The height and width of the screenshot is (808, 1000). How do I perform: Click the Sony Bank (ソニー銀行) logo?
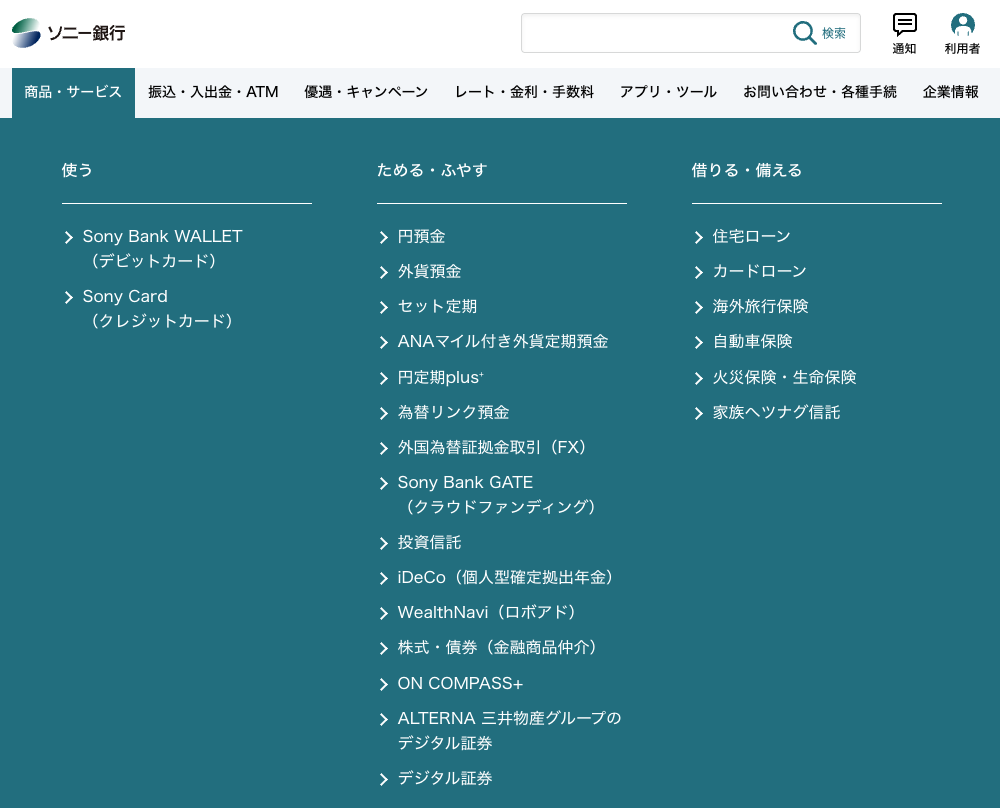(67, 32)
